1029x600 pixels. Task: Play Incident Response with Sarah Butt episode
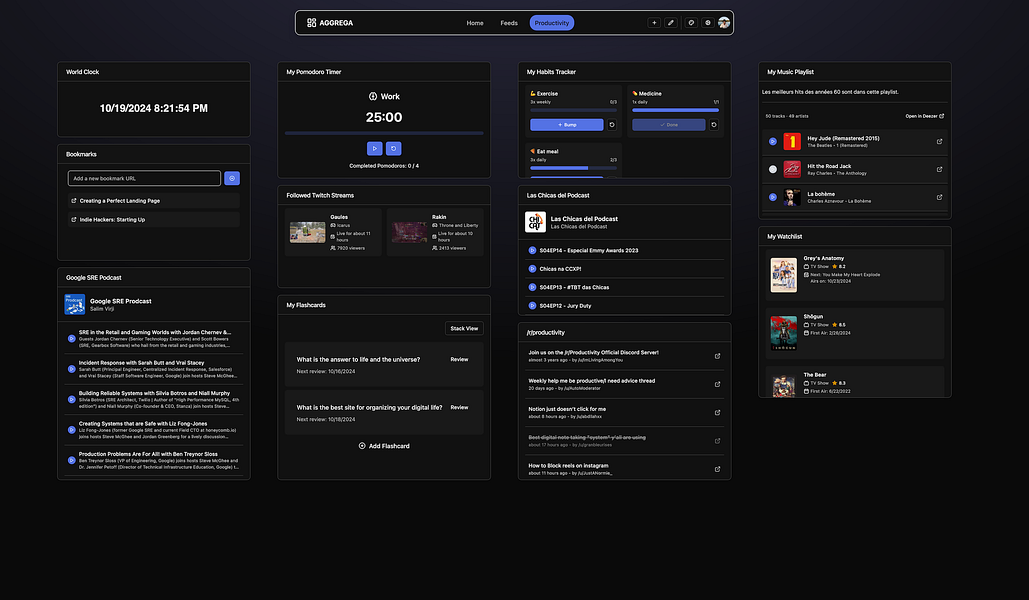coord(72,369)
